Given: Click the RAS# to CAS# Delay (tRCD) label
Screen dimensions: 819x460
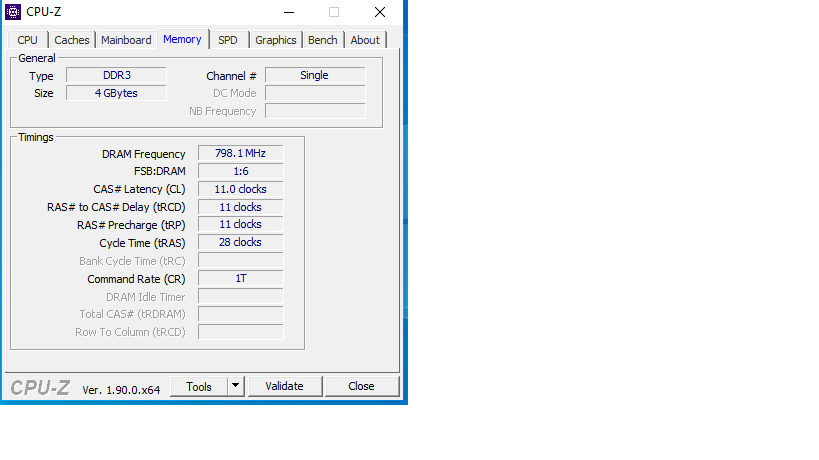Looking at the screenshot, I should coord(116,207).
